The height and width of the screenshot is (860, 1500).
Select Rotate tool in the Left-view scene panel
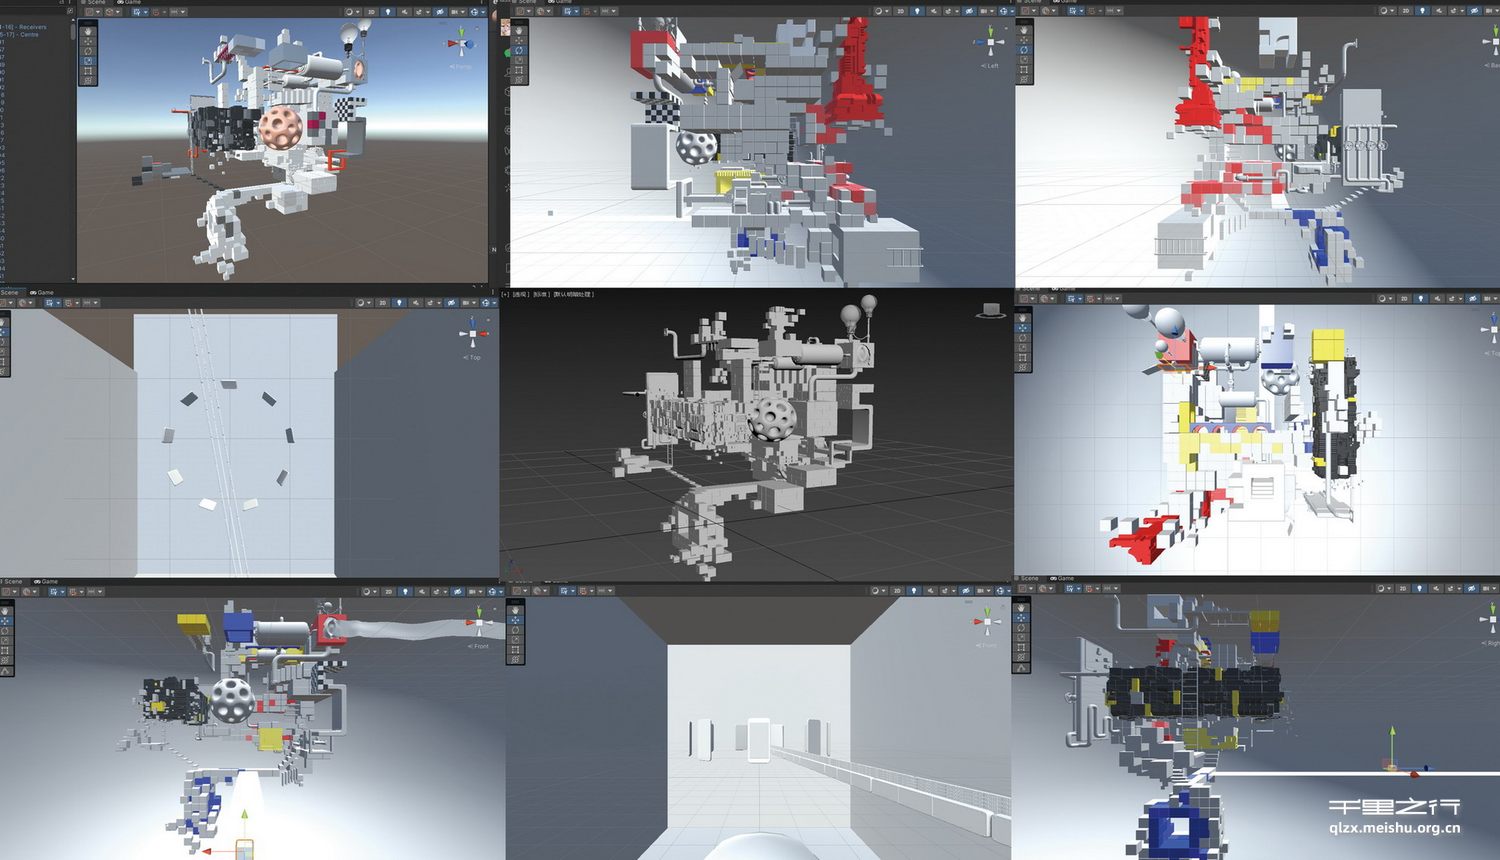click(518, 51)
